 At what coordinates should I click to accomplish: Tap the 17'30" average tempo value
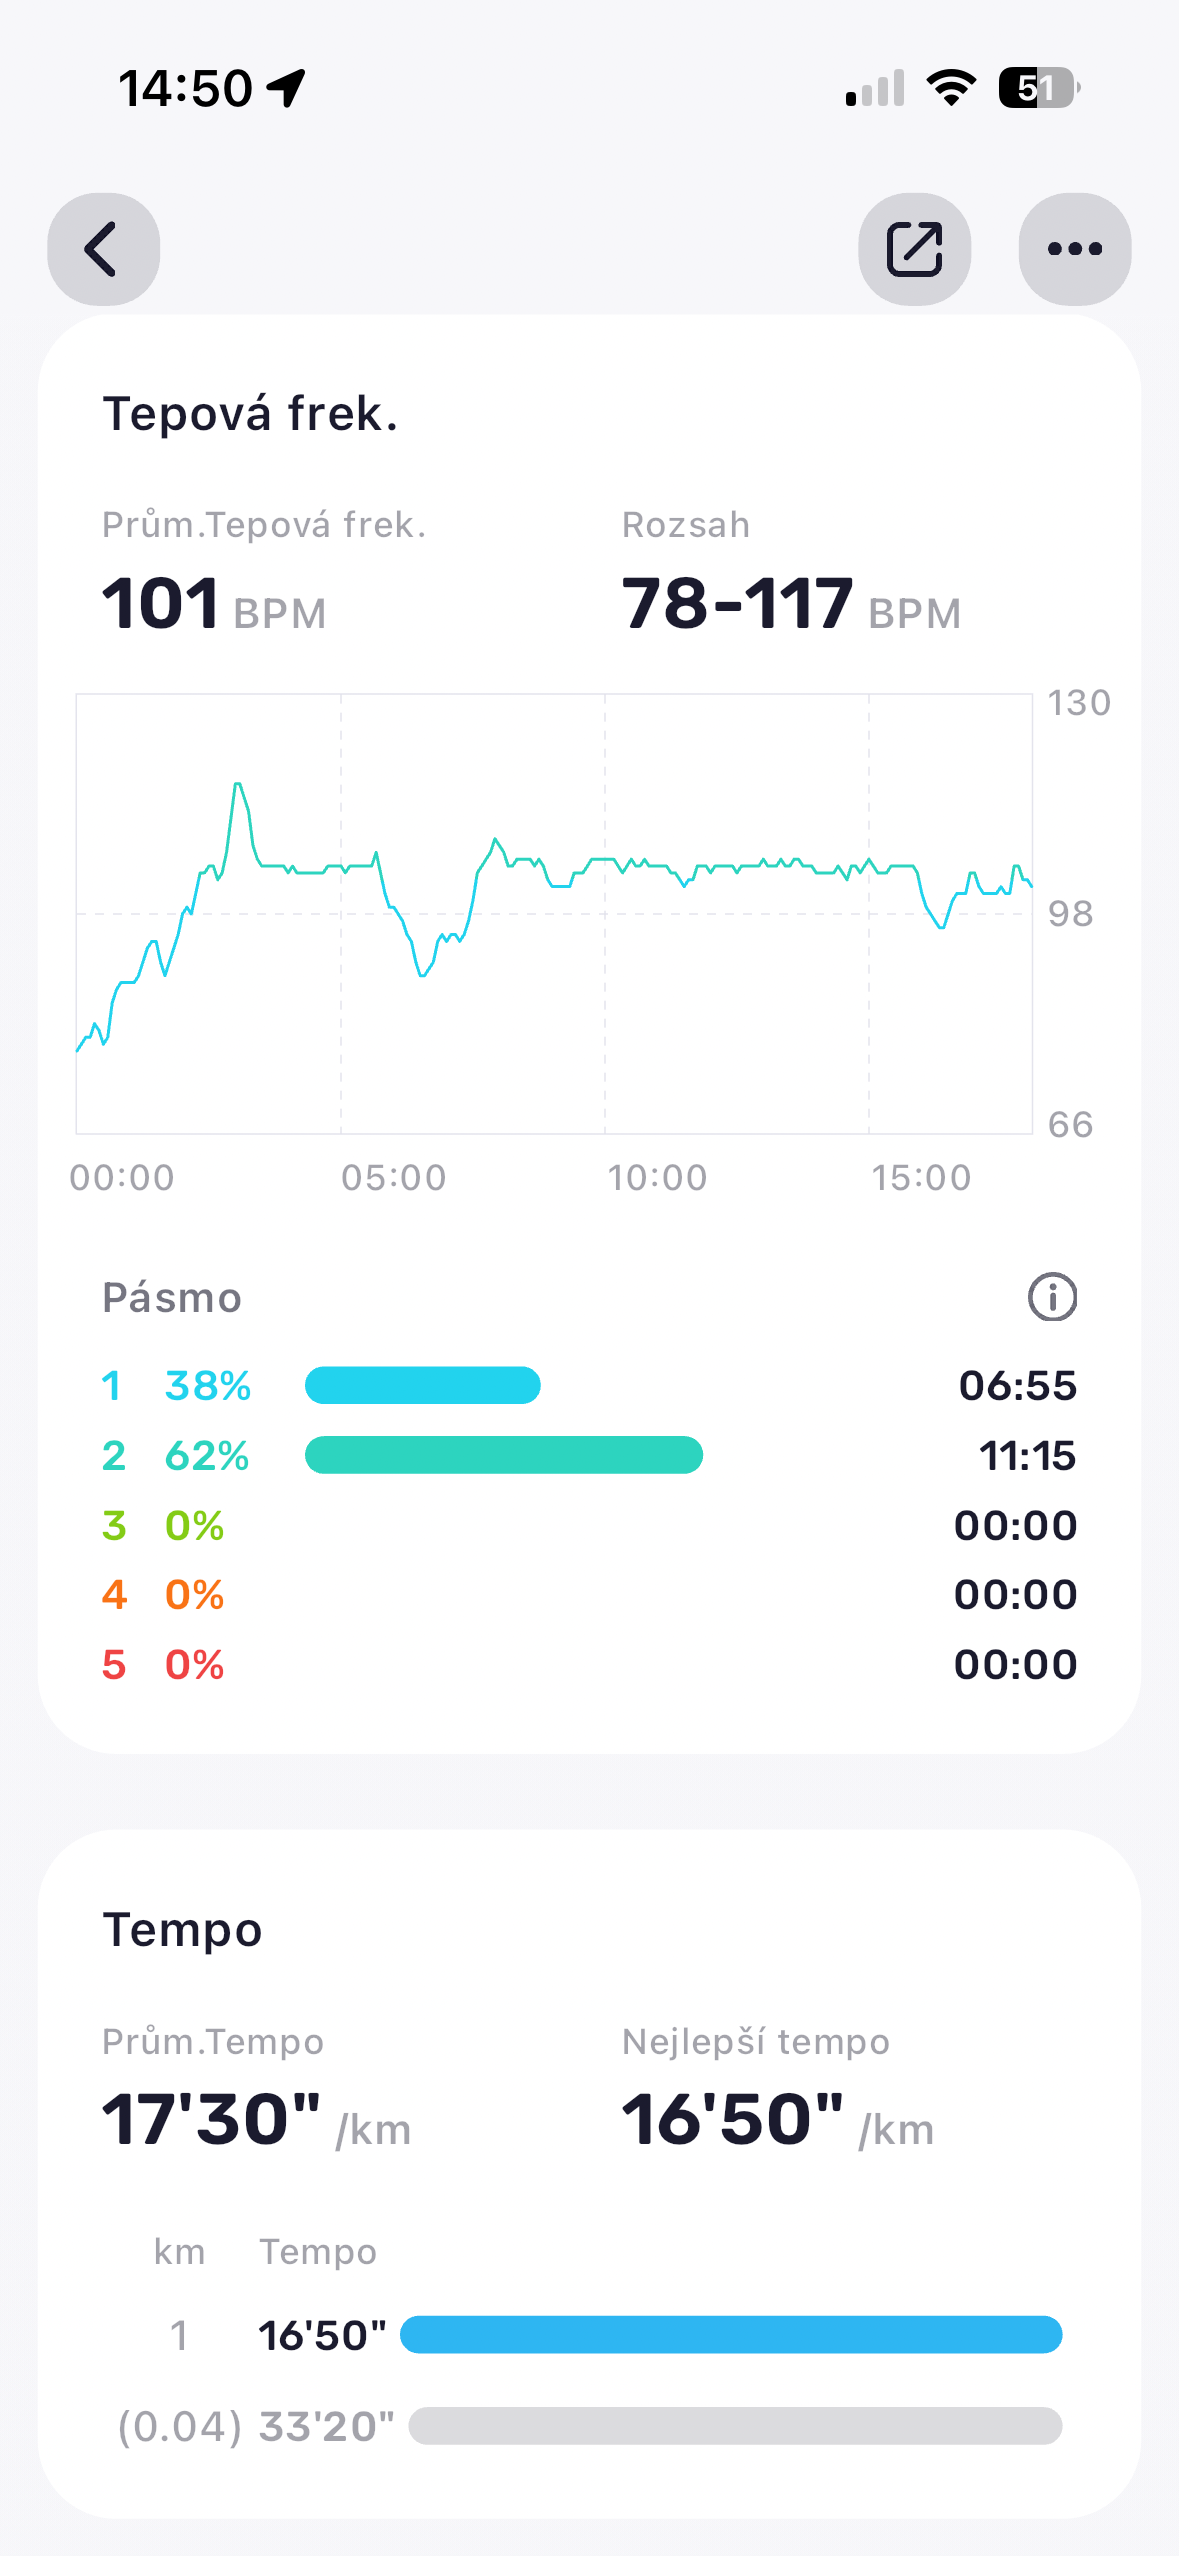tap(212, 2120)
